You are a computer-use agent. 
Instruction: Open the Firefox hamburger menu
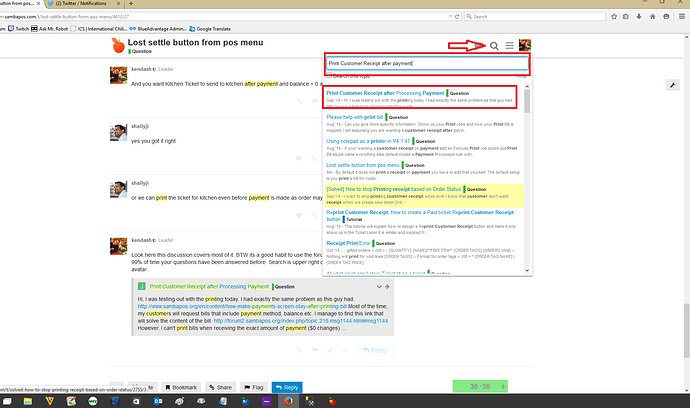[x=682, y=16]
